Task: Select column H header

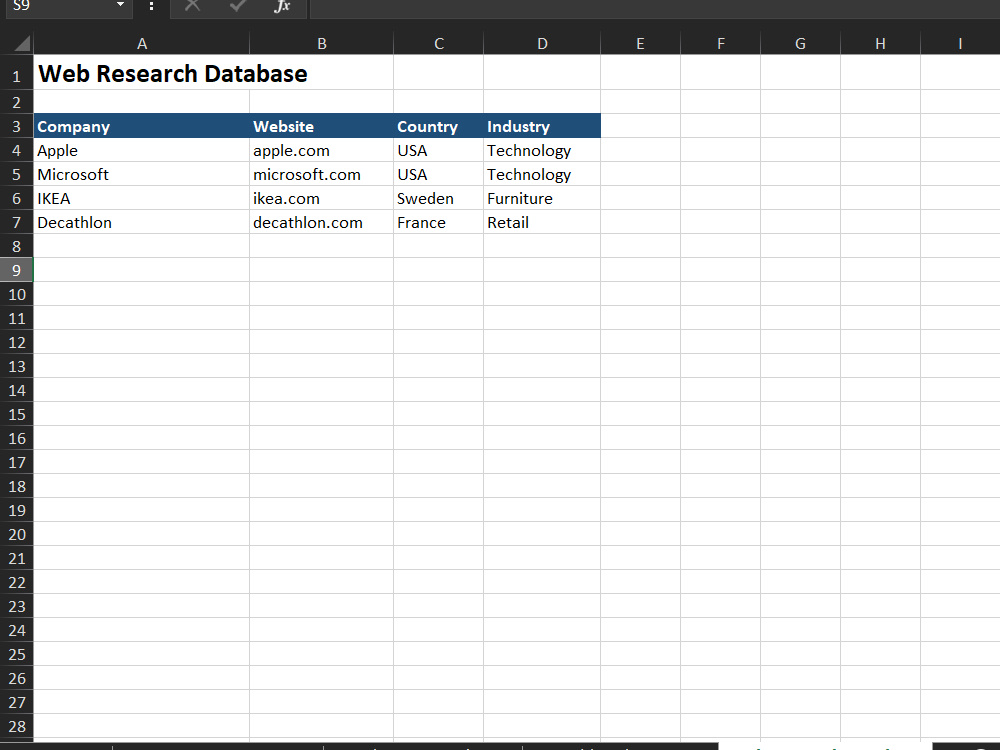Action: [880, 43]
